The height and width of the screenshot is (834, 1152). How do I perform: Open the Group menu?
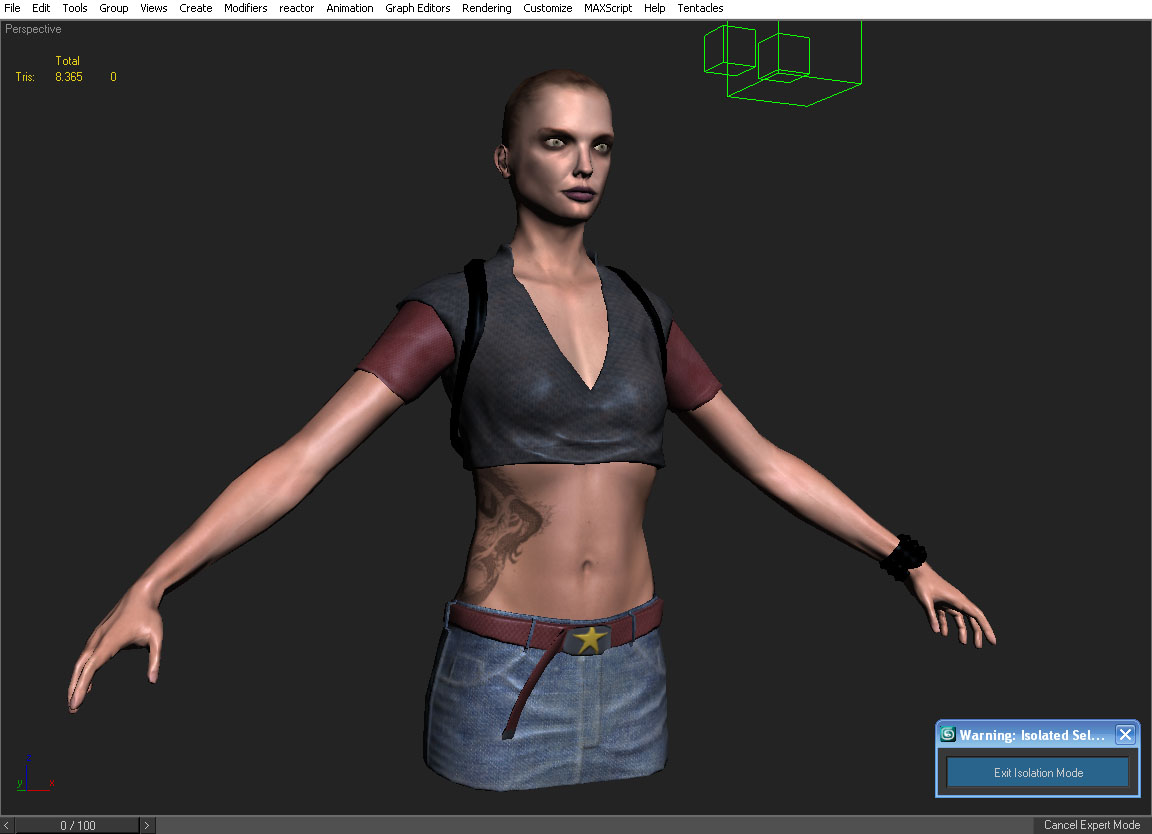114,8
